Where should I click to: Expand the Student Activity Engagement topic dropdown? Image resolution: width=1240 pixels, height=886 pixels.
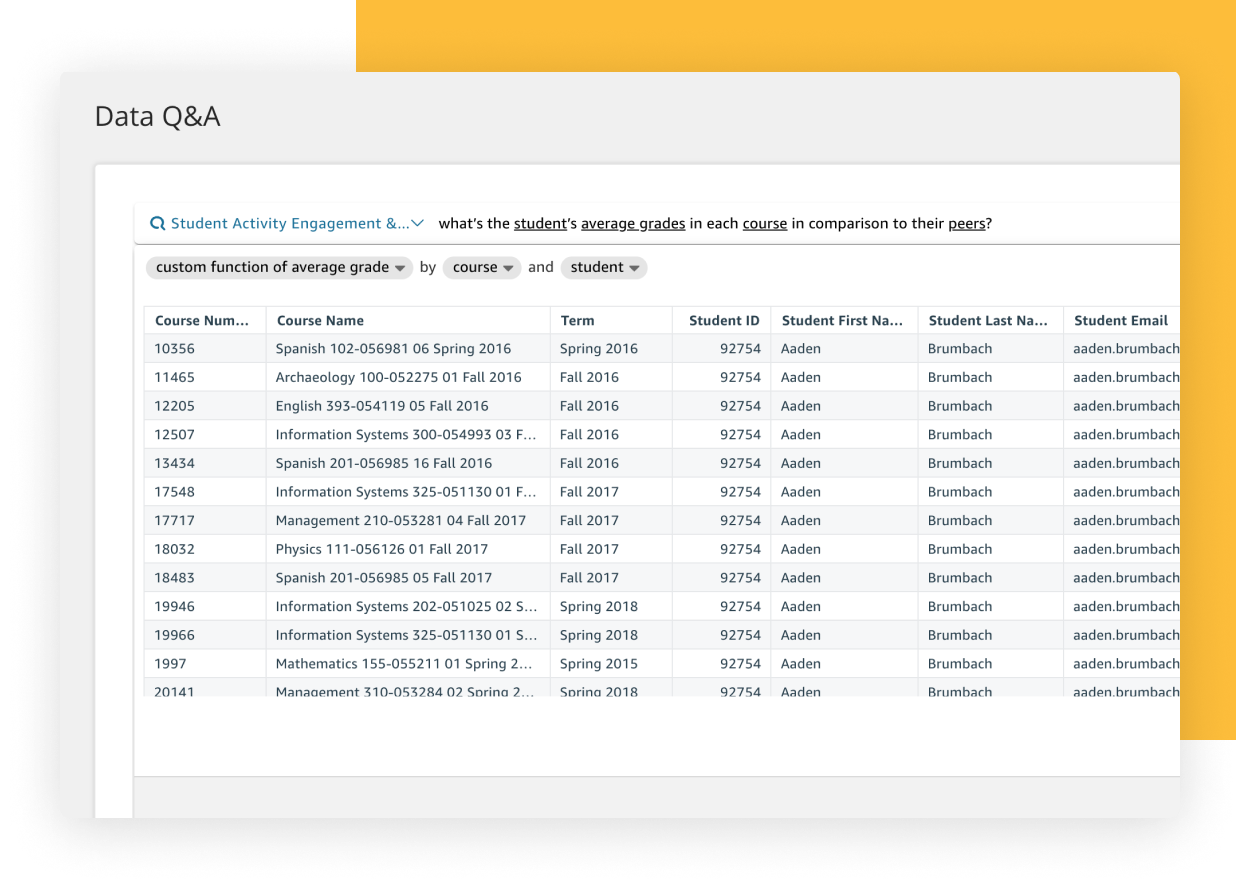pos(417,224)
